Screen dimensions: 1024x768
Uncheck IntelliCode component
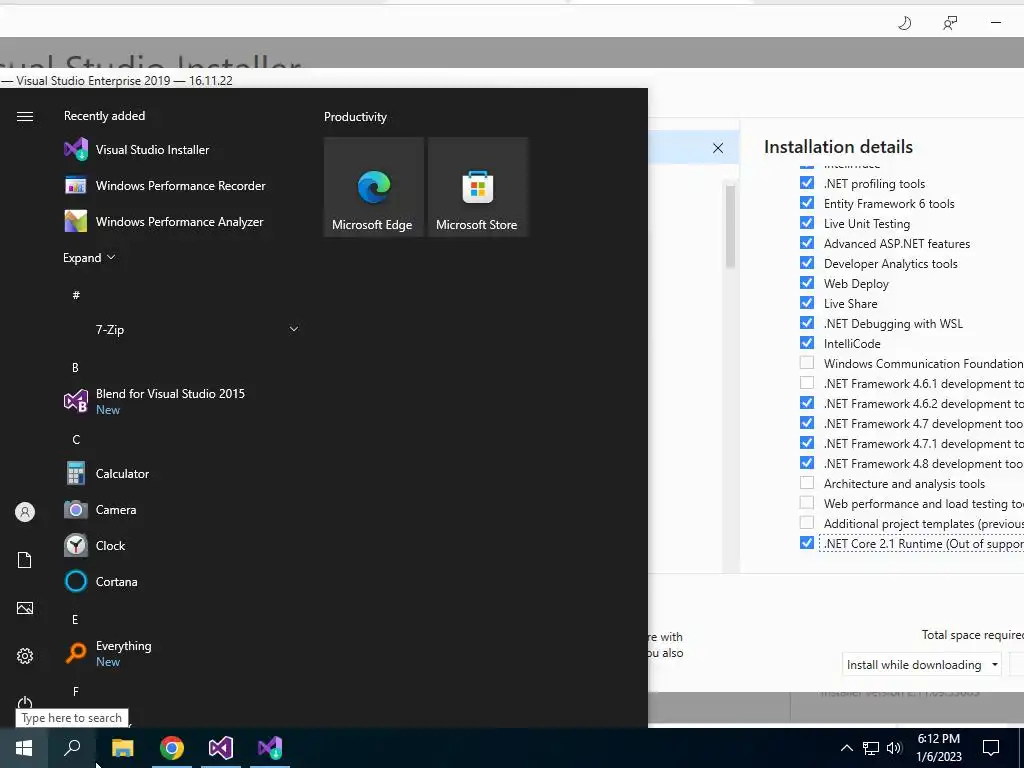(807, 343)
